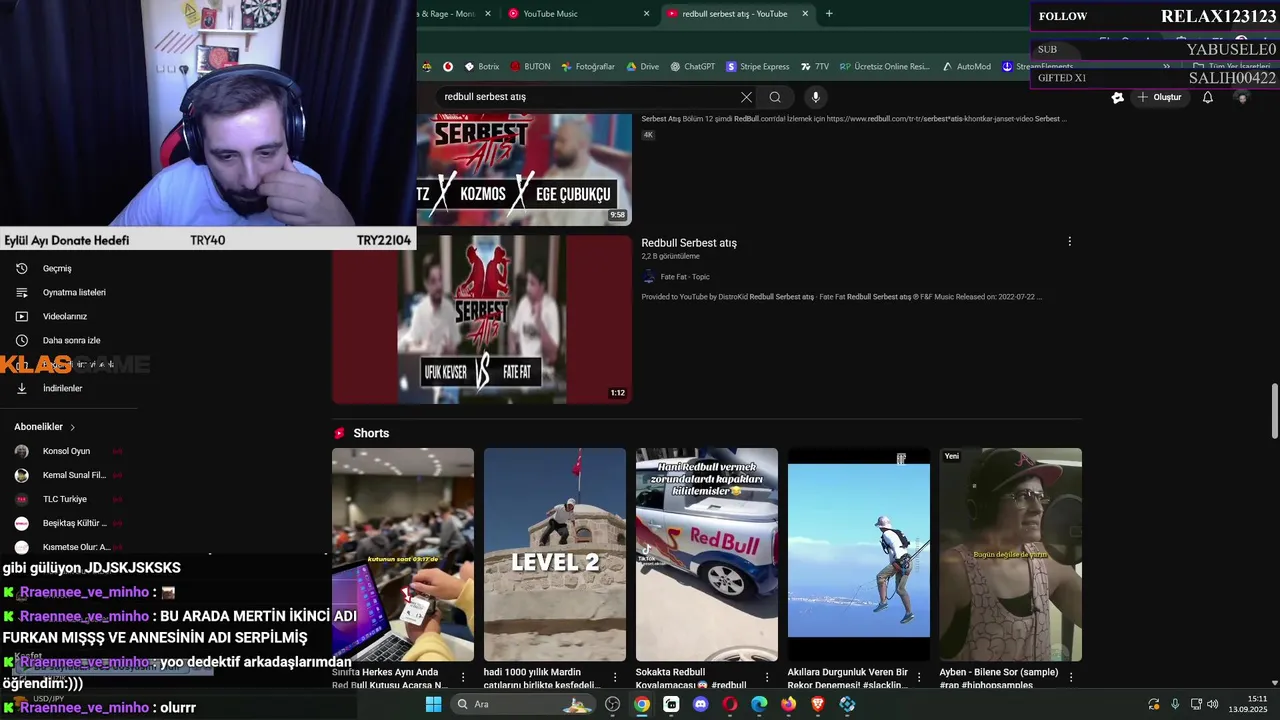Open options for Sokakta Redbull short
This screenshot has height=720, width=1280.
(767, 677)
